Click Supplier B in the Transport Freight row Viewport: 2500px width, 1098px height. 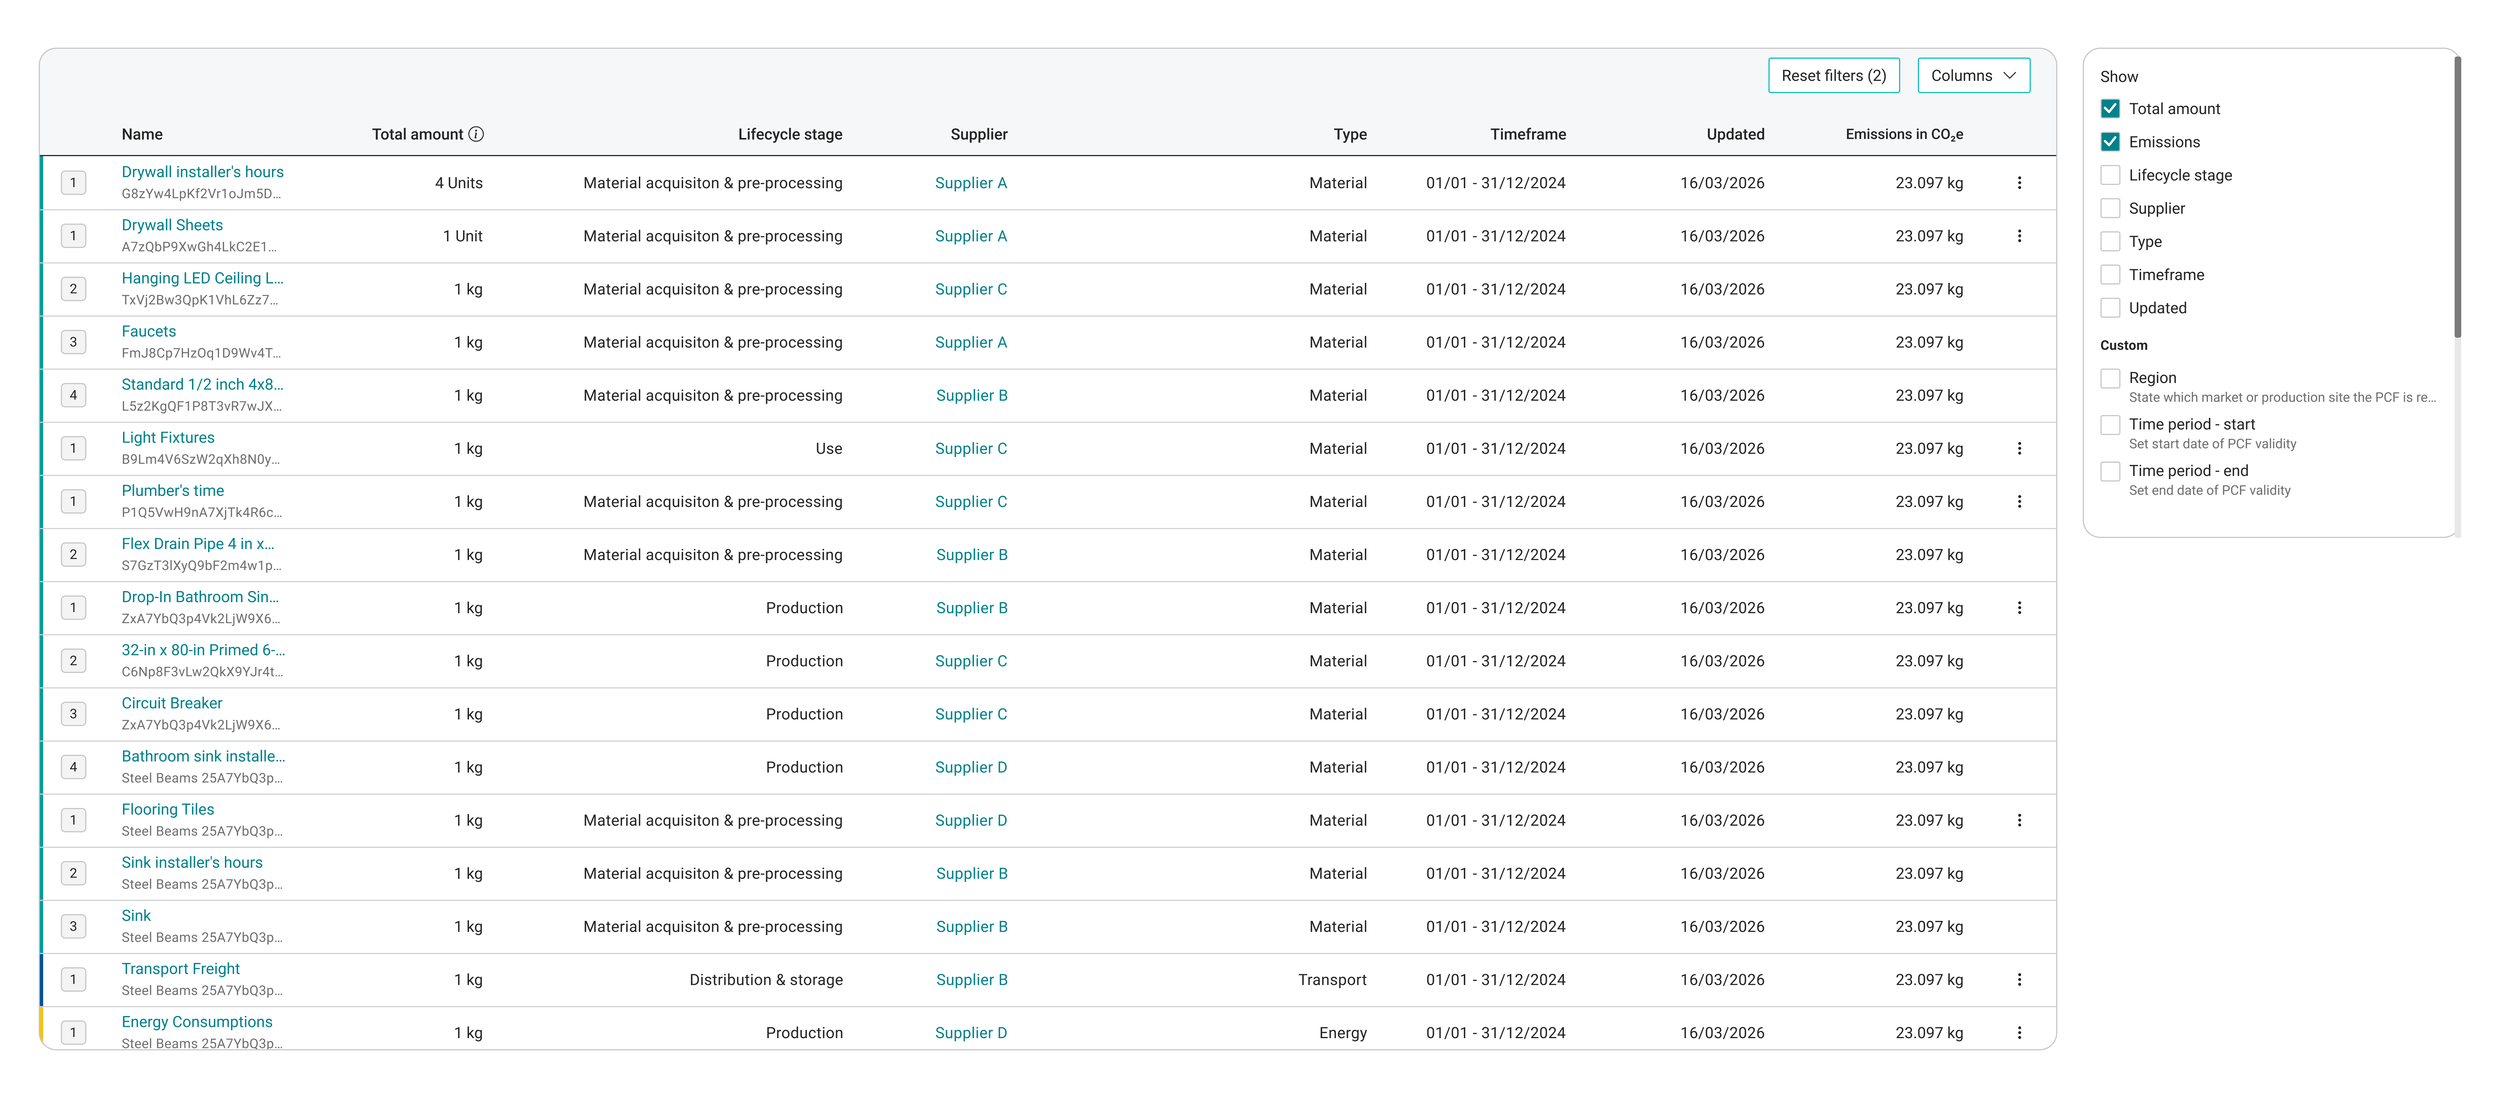coord(972,980)
